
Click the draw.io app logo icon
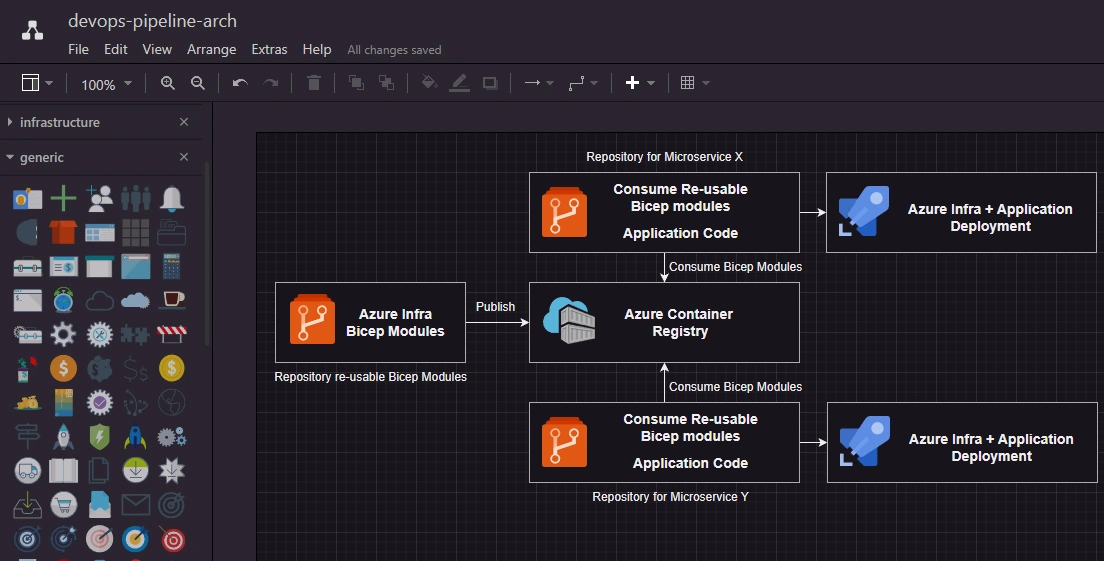(32, 30)
